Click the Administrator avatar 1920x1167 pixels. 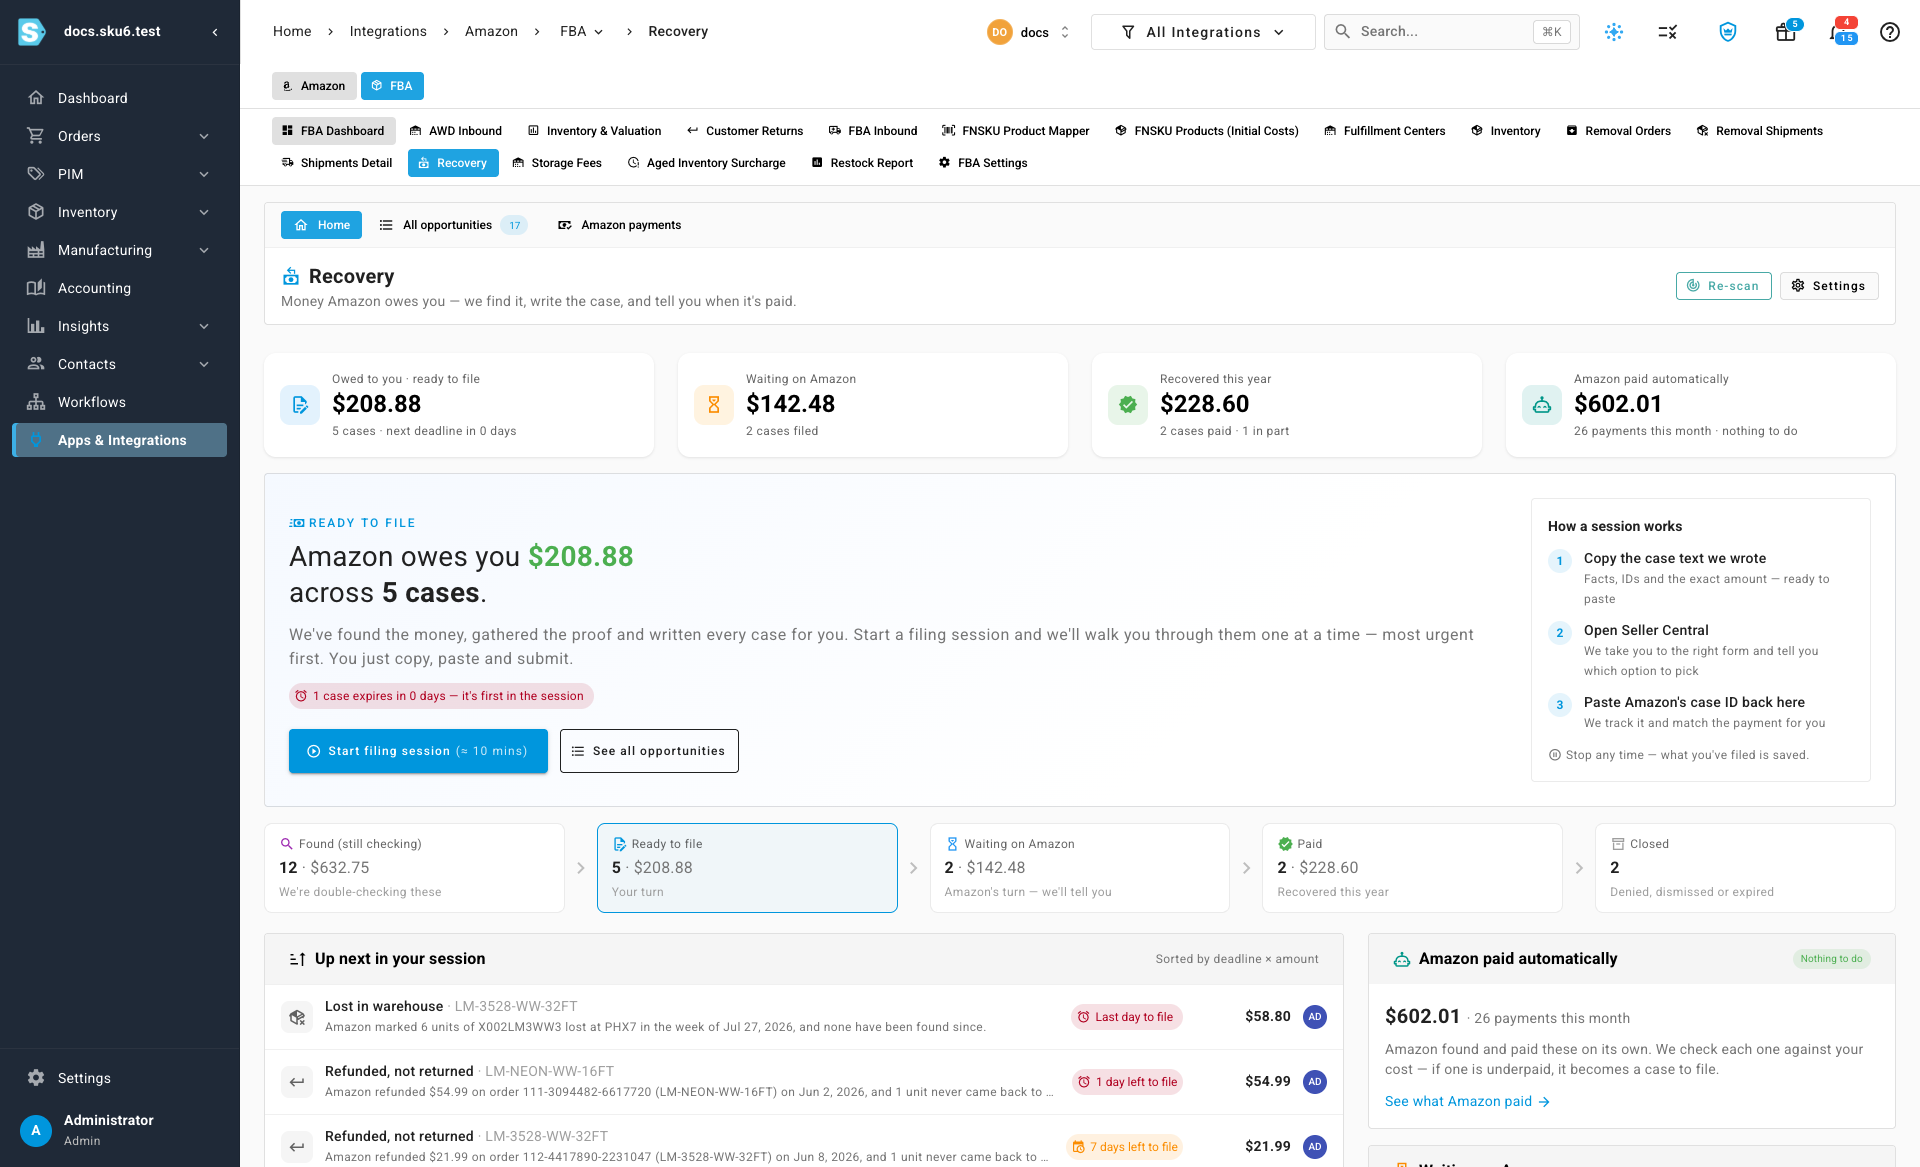pos(36,1130)
